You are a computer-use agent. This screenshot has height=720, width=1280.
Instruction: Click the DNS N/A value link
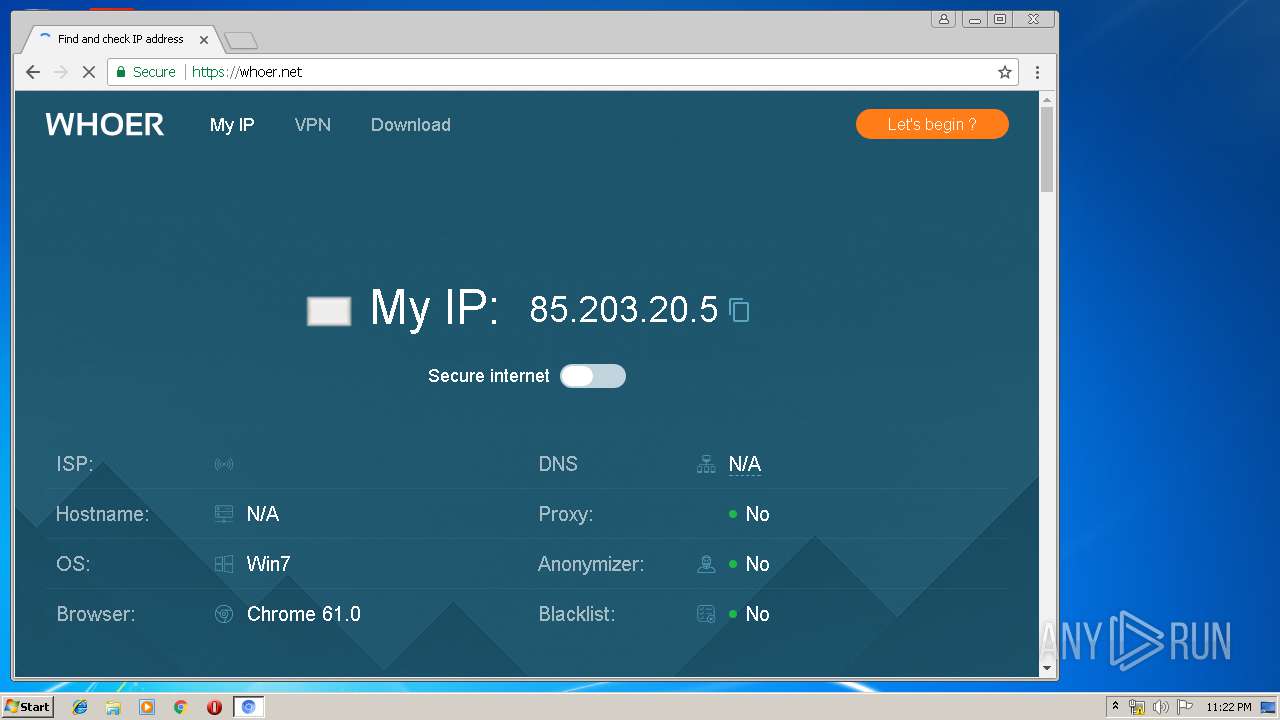745,464
